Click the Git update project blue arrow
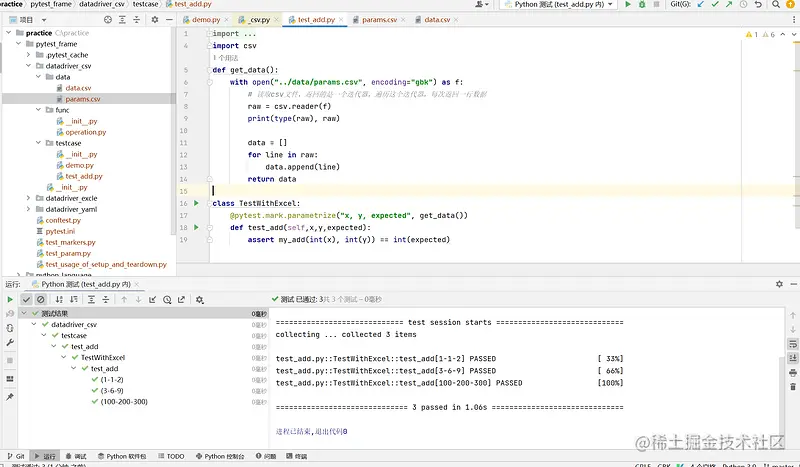 point(701,4)
